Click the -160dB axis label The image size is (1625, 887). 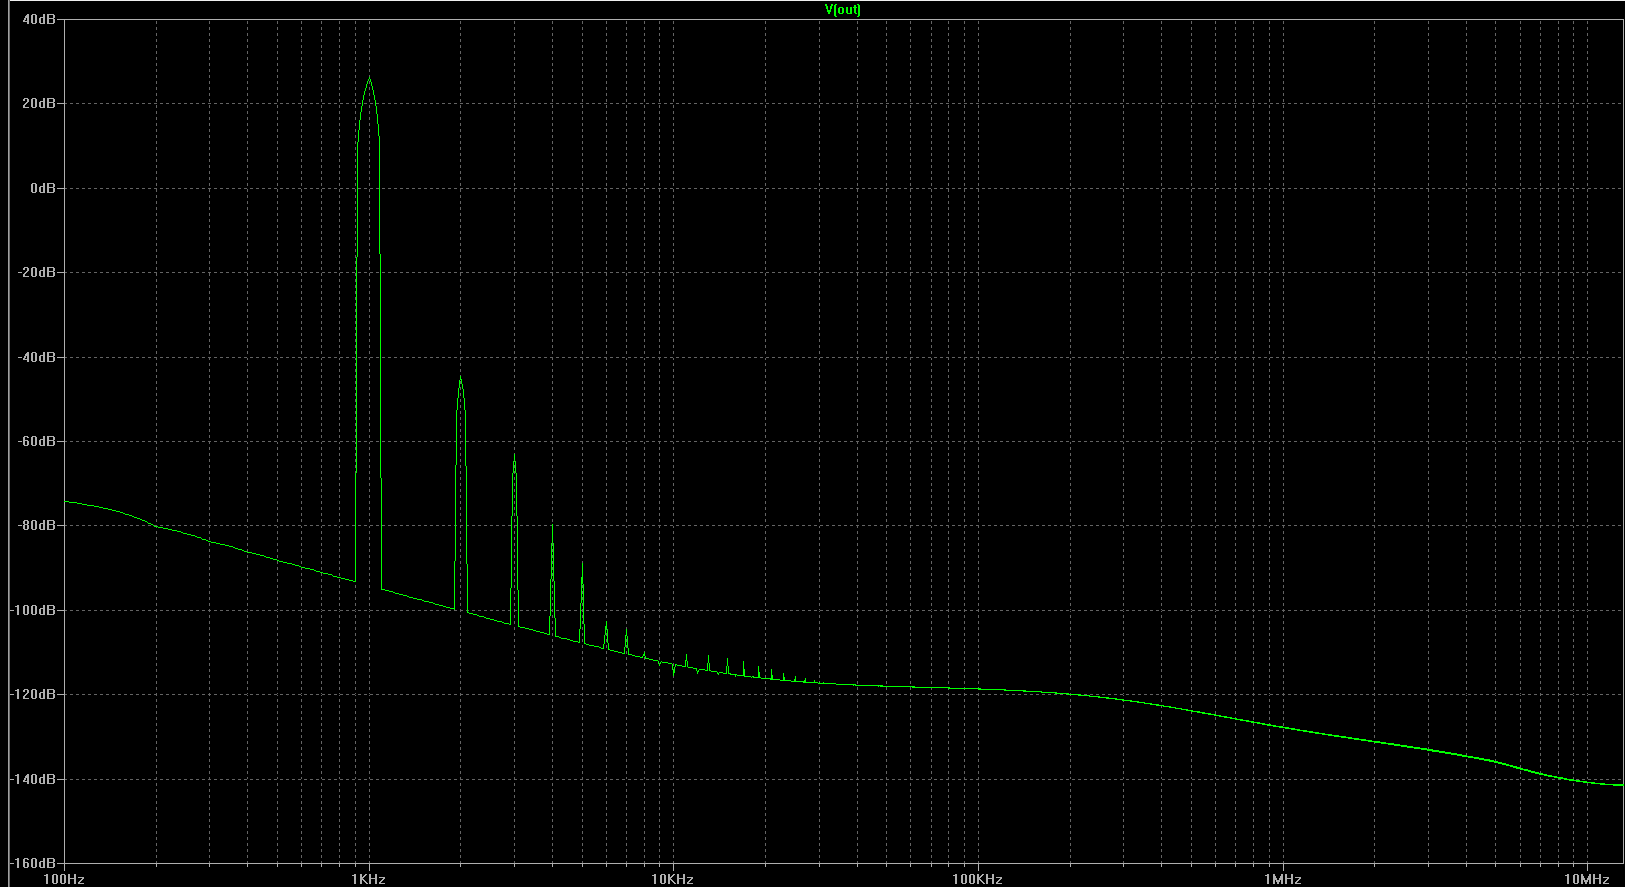33,862
